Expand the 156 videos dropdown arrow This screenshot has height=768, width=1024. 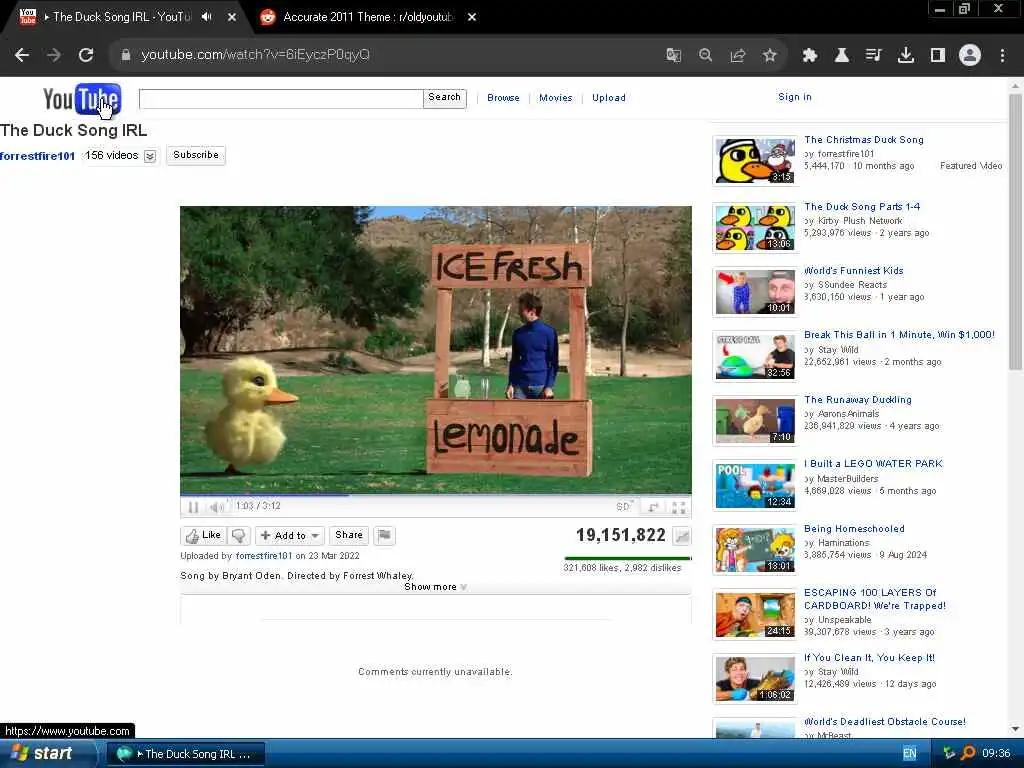click(150, 156)
